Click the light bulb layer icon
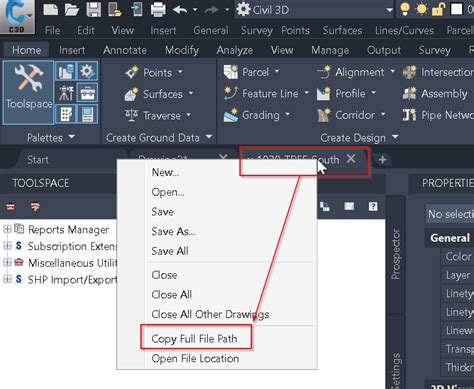The height and width of the screenshot is (389, 474). coord(405,9)
